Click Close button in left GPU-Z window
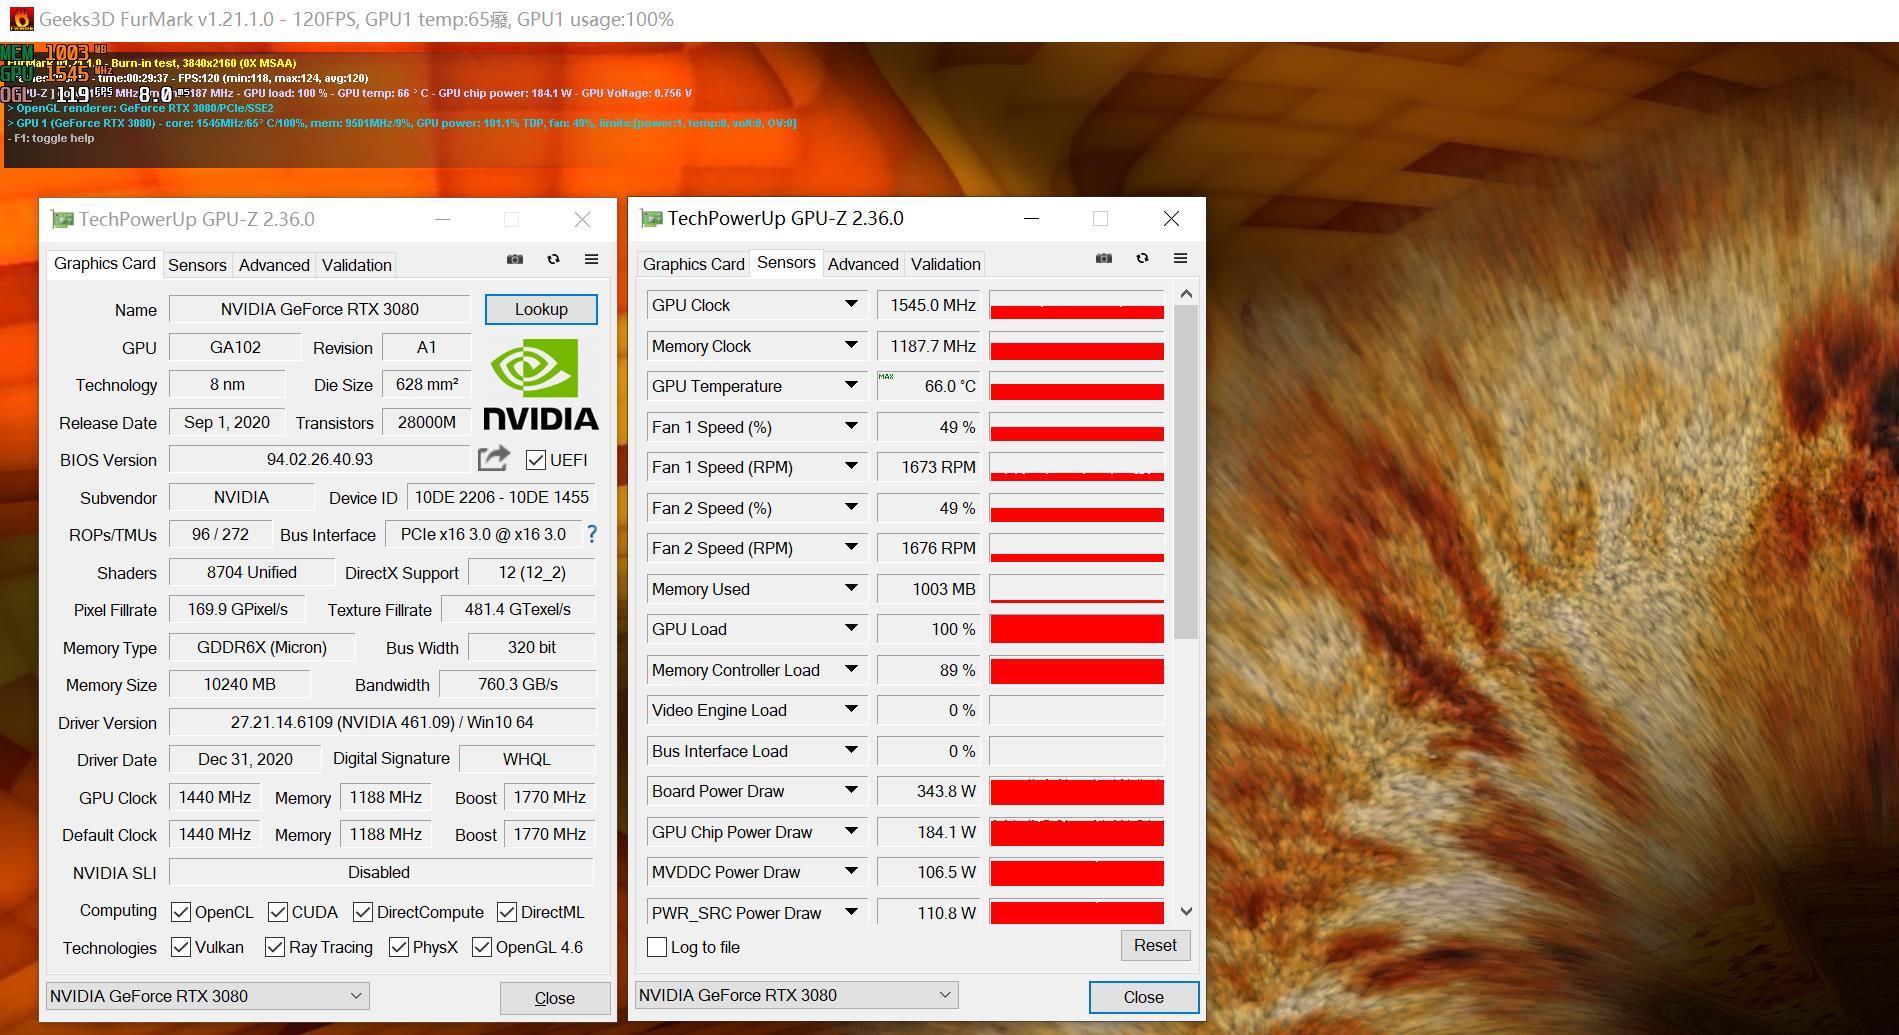 [555, 998]
